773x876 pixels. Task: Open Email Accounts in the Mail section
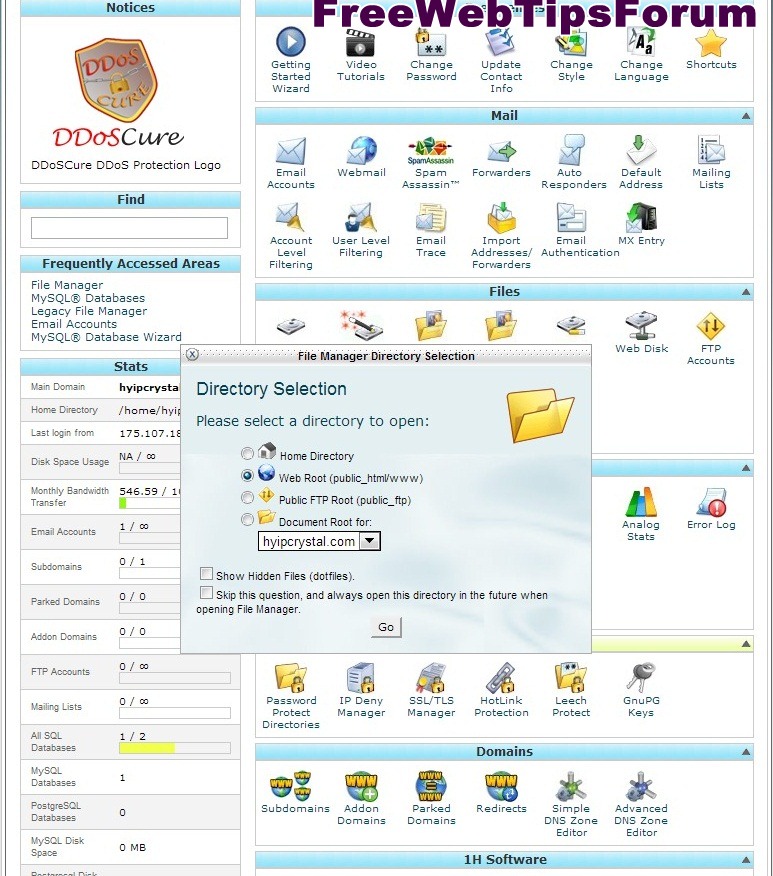tap(290, 151)
